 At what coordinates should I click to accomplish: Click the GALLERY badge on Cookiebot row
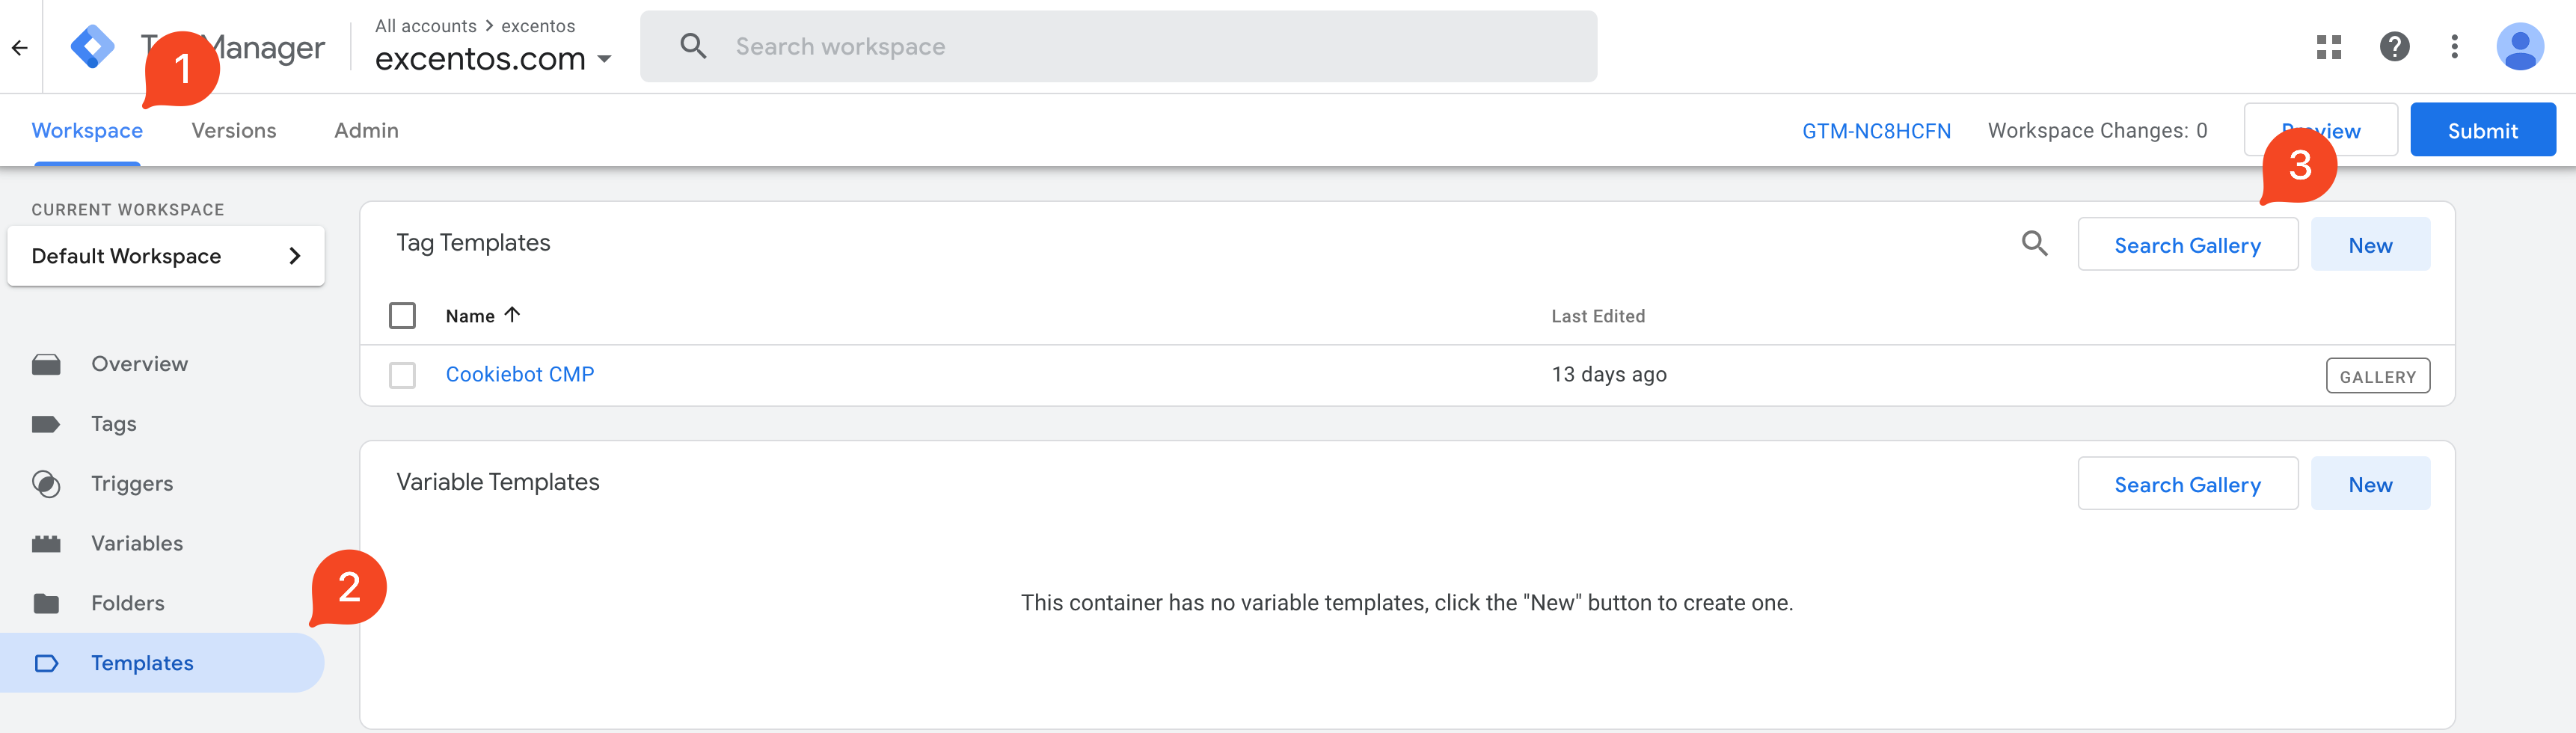[2377, 376]
